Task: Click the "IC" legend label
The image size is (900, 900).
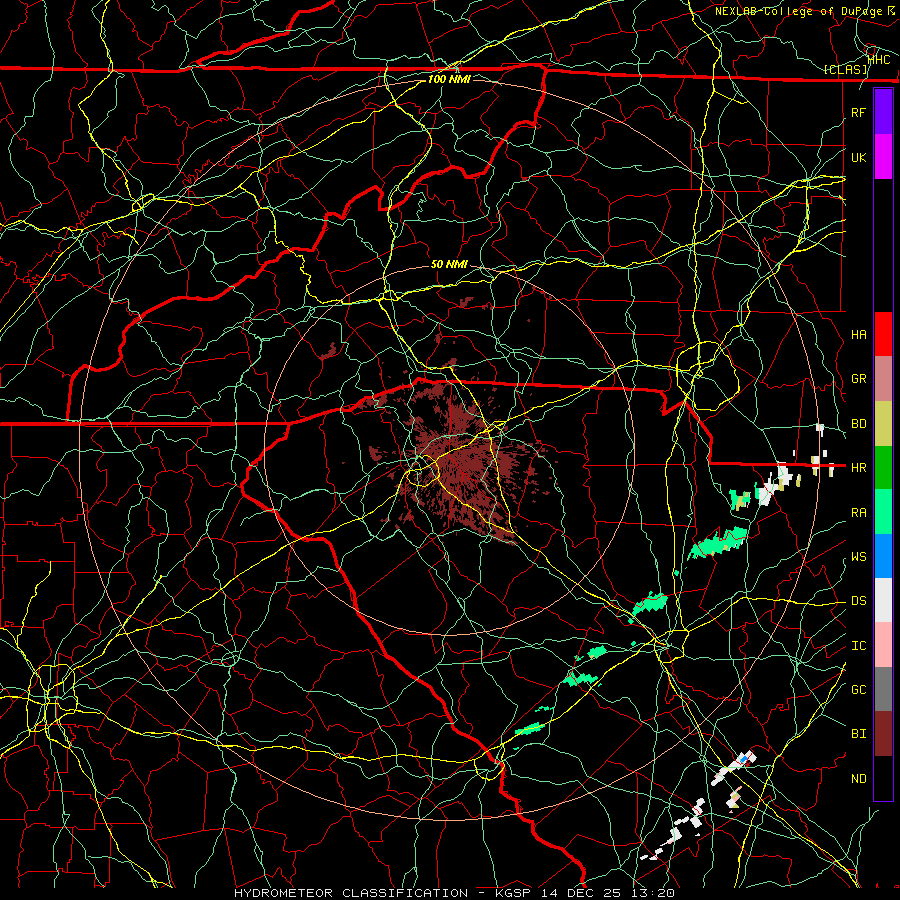Action: pos(858,646)
